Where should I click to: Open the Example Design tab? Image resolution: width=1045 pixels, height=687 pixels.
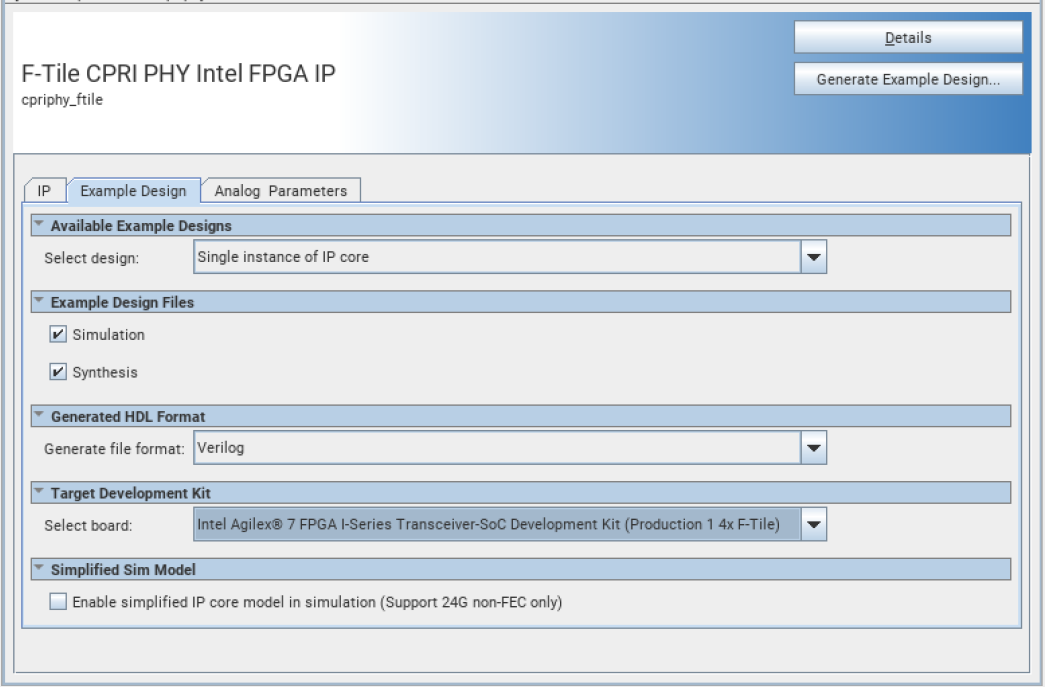(133, 191)
